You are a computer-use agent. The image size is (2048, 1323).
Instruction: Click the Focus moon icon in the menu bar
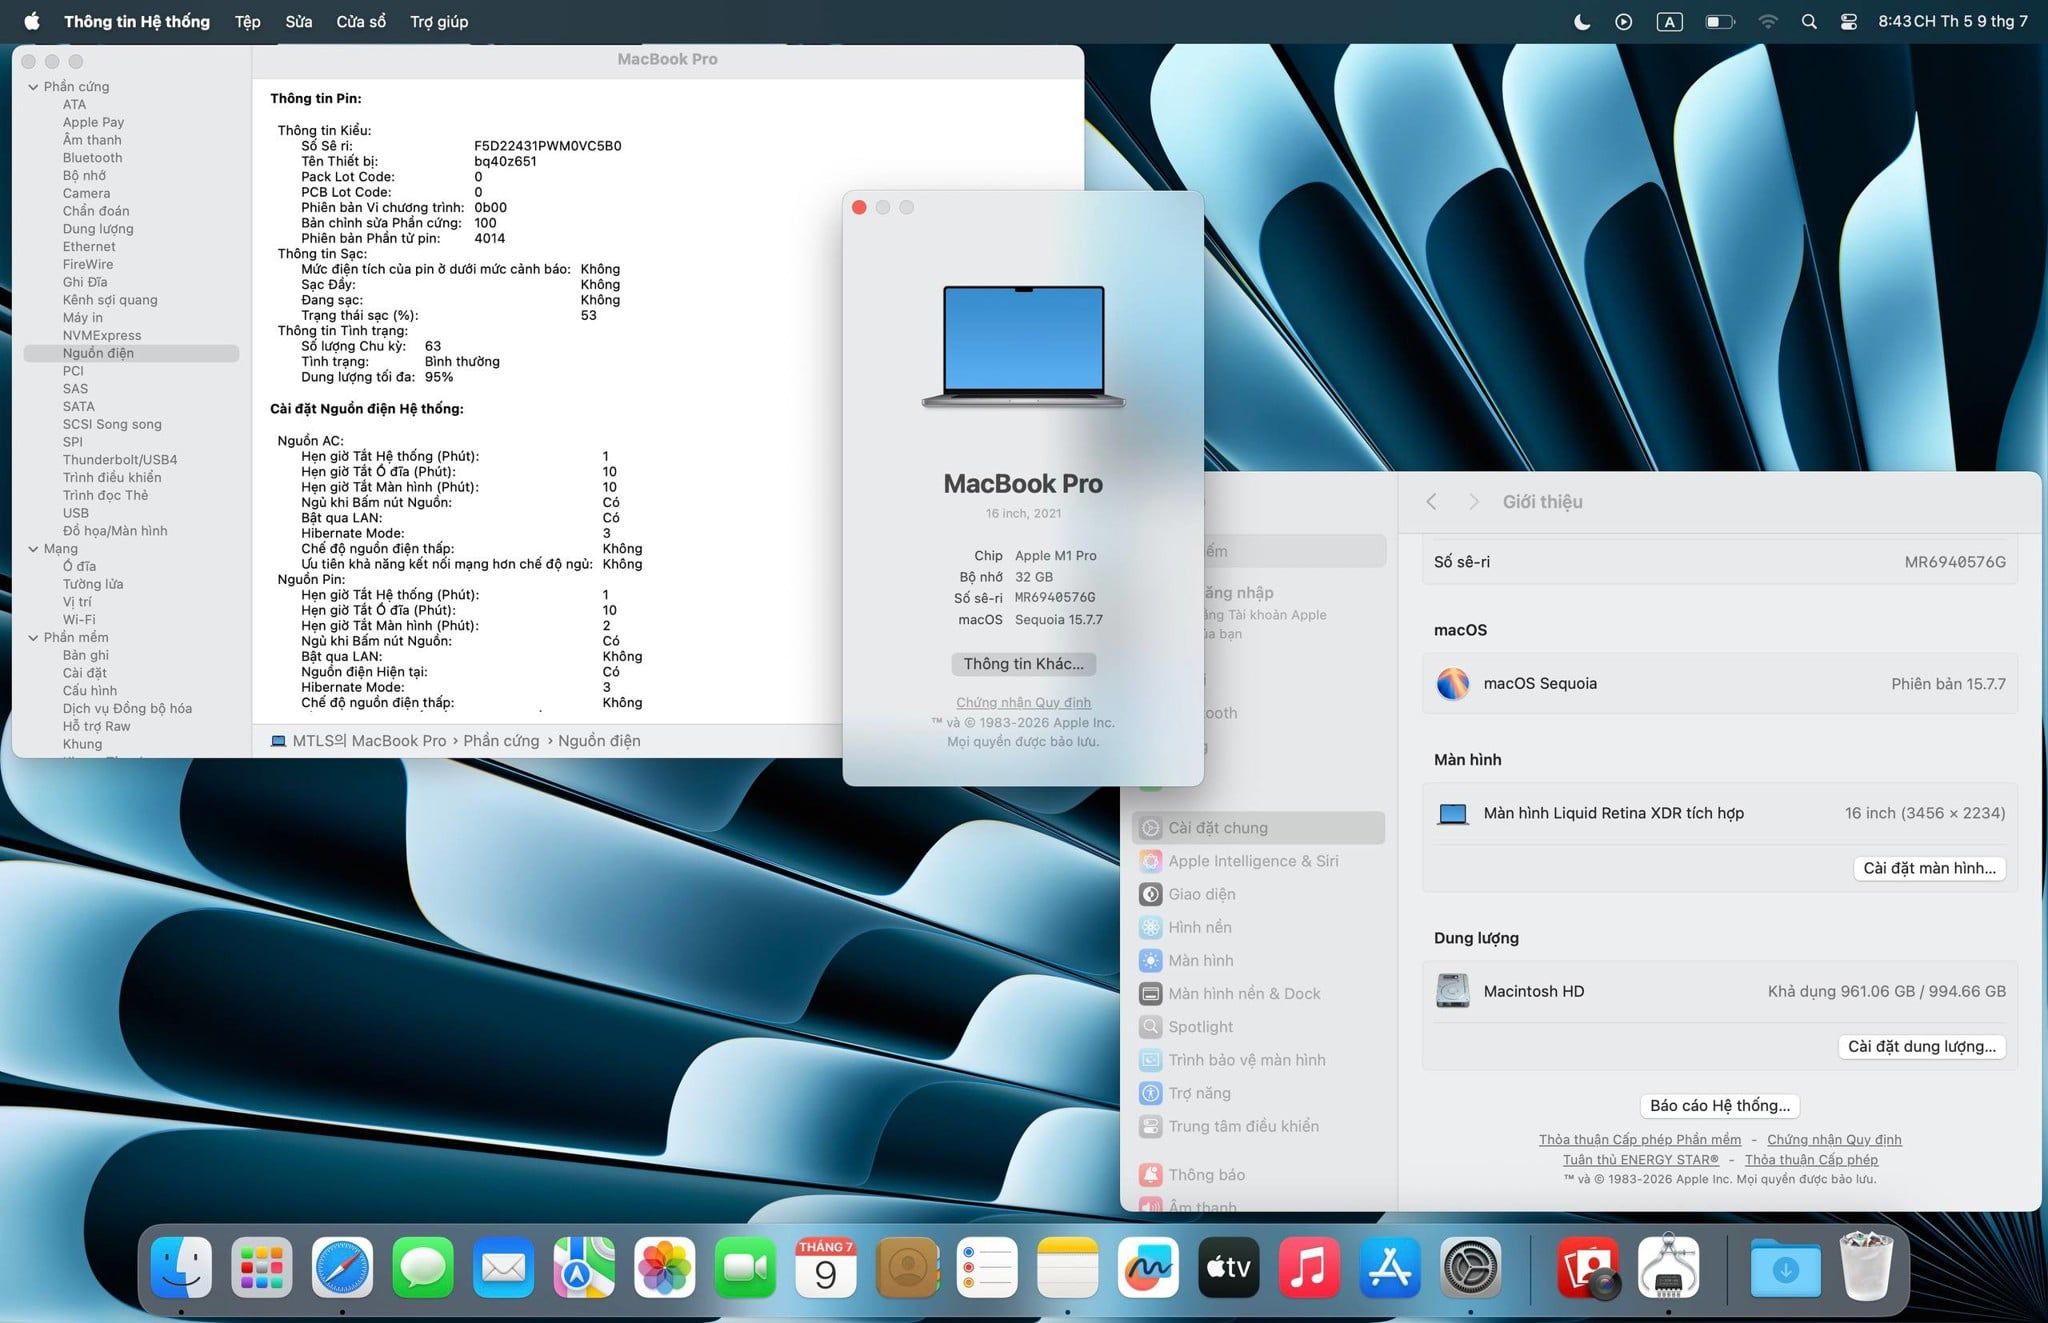(1582, 21)
